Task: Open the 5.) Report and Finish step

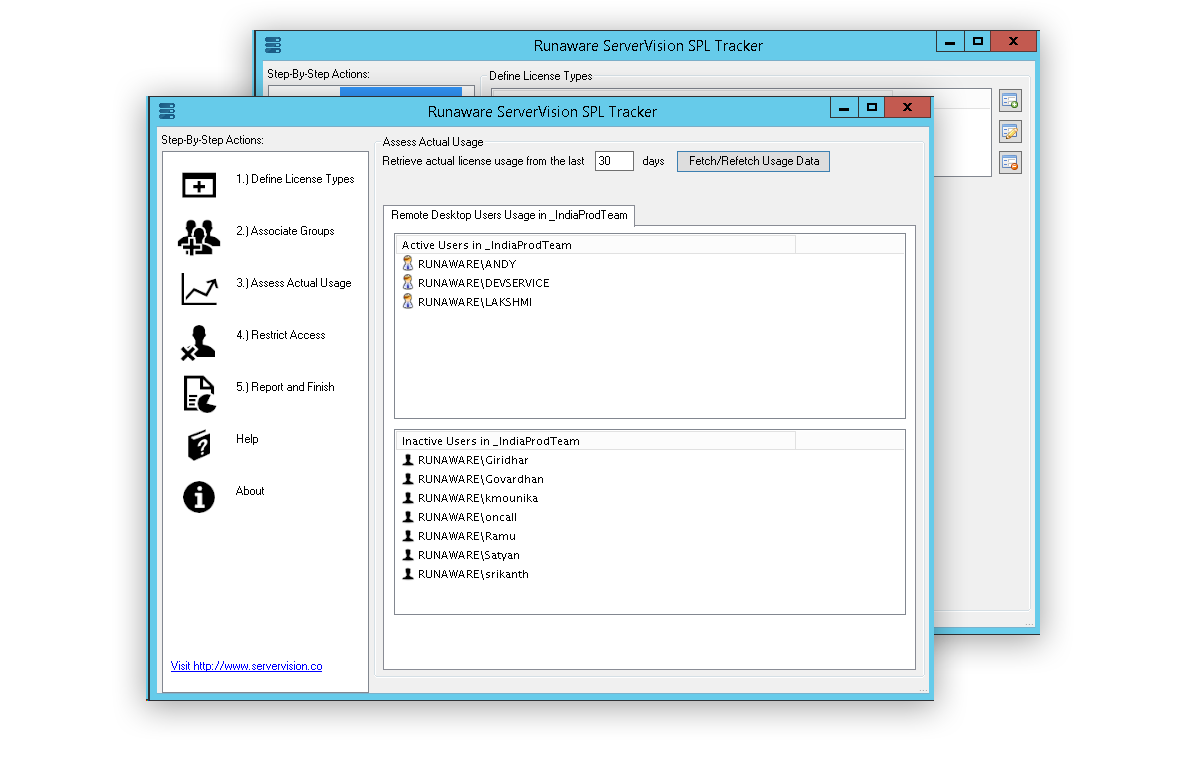Action: [286, 387]
